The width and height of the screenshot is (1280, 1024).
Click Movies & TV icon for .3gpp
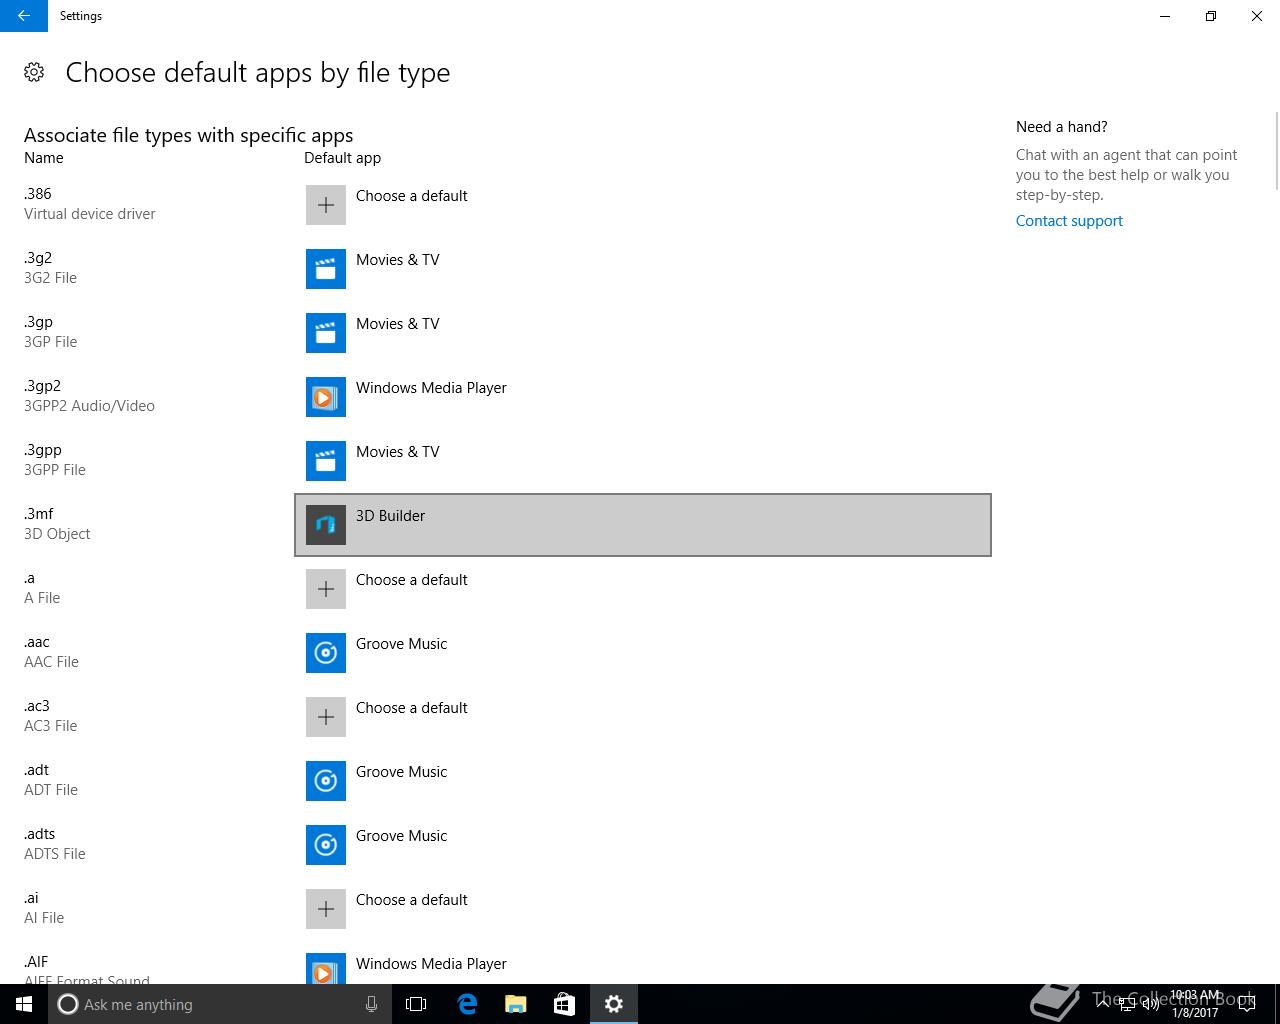326,461
